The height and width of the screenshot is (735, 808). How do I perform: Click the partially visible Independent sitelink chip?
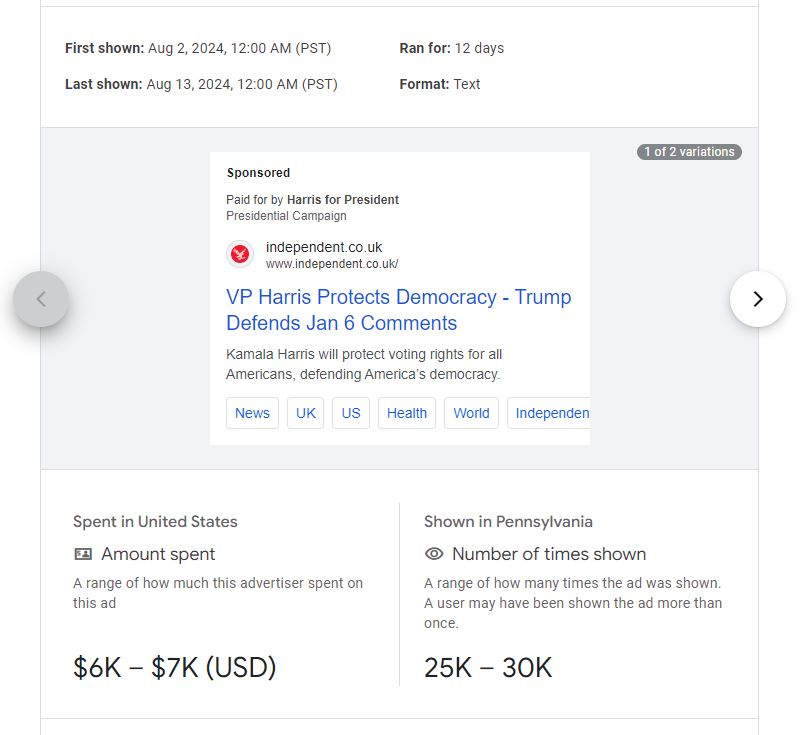pyautogui.click(x=550, y=413)
